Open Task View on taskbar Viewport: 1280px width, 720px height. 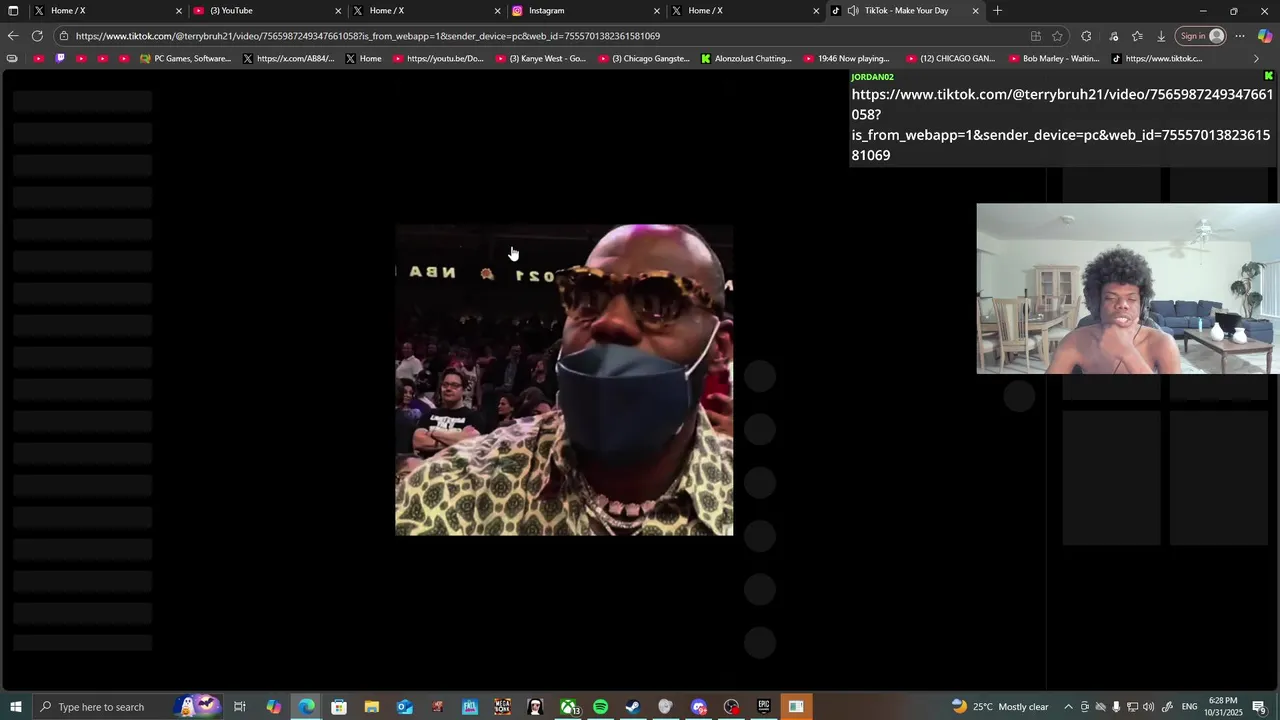click(240, 707)
